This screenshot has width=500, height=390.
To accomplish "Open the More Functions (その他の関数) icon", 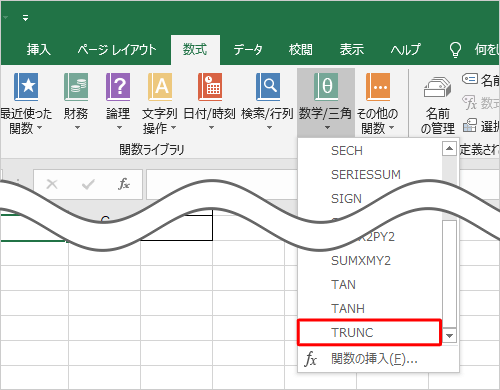I will (378, 87).
